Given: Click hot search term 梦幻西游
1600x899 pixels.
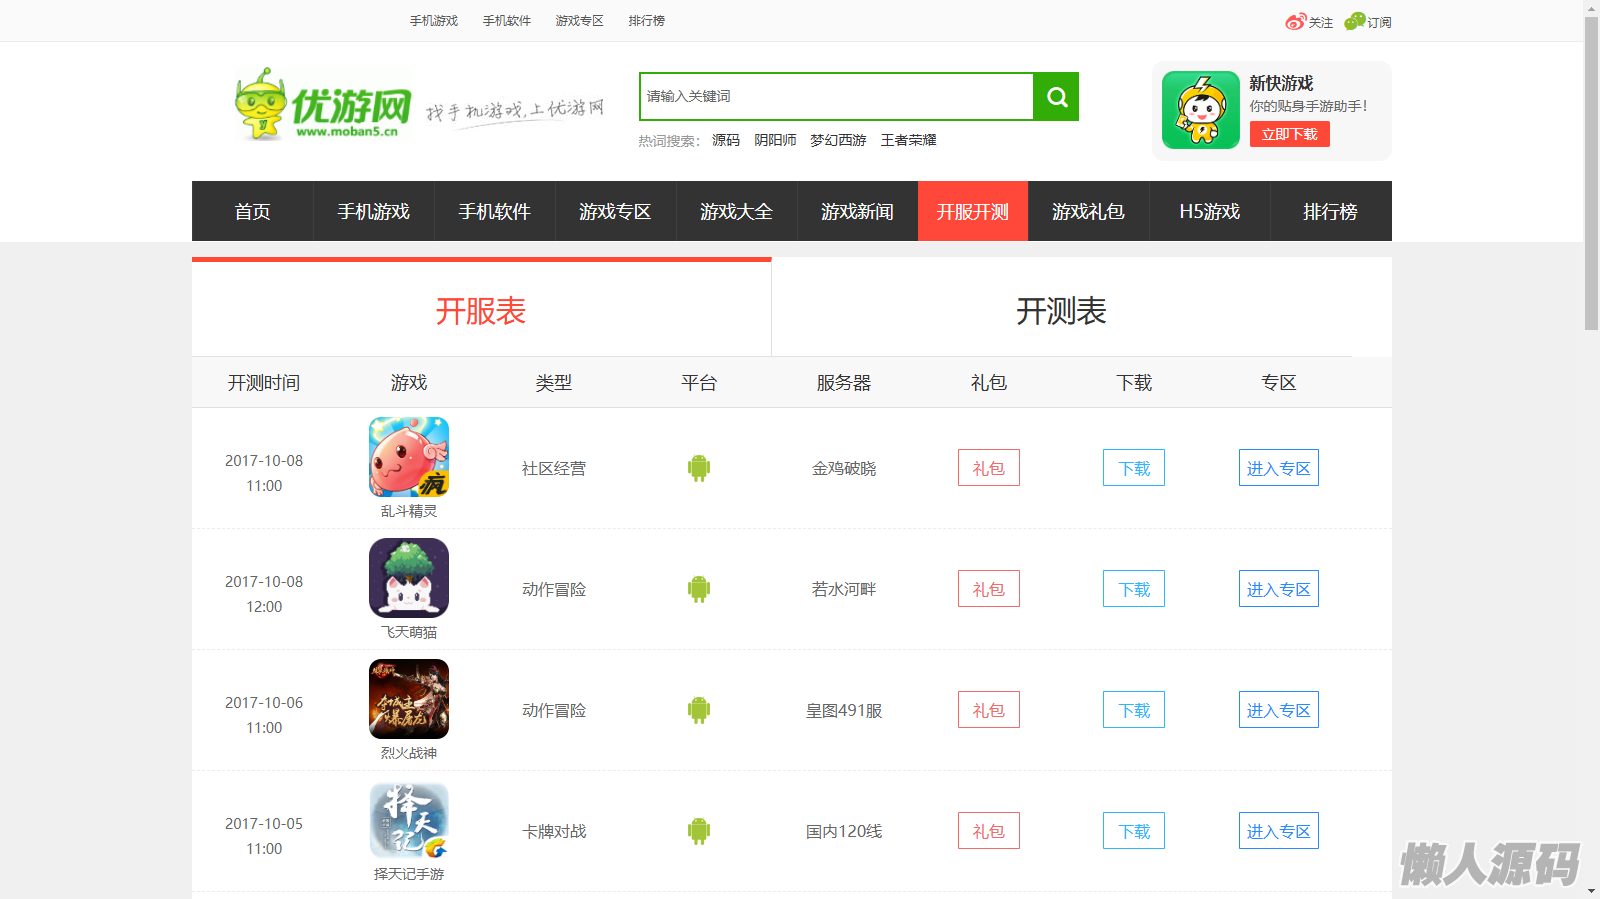Looking at the screenshot, I should 838,140.
